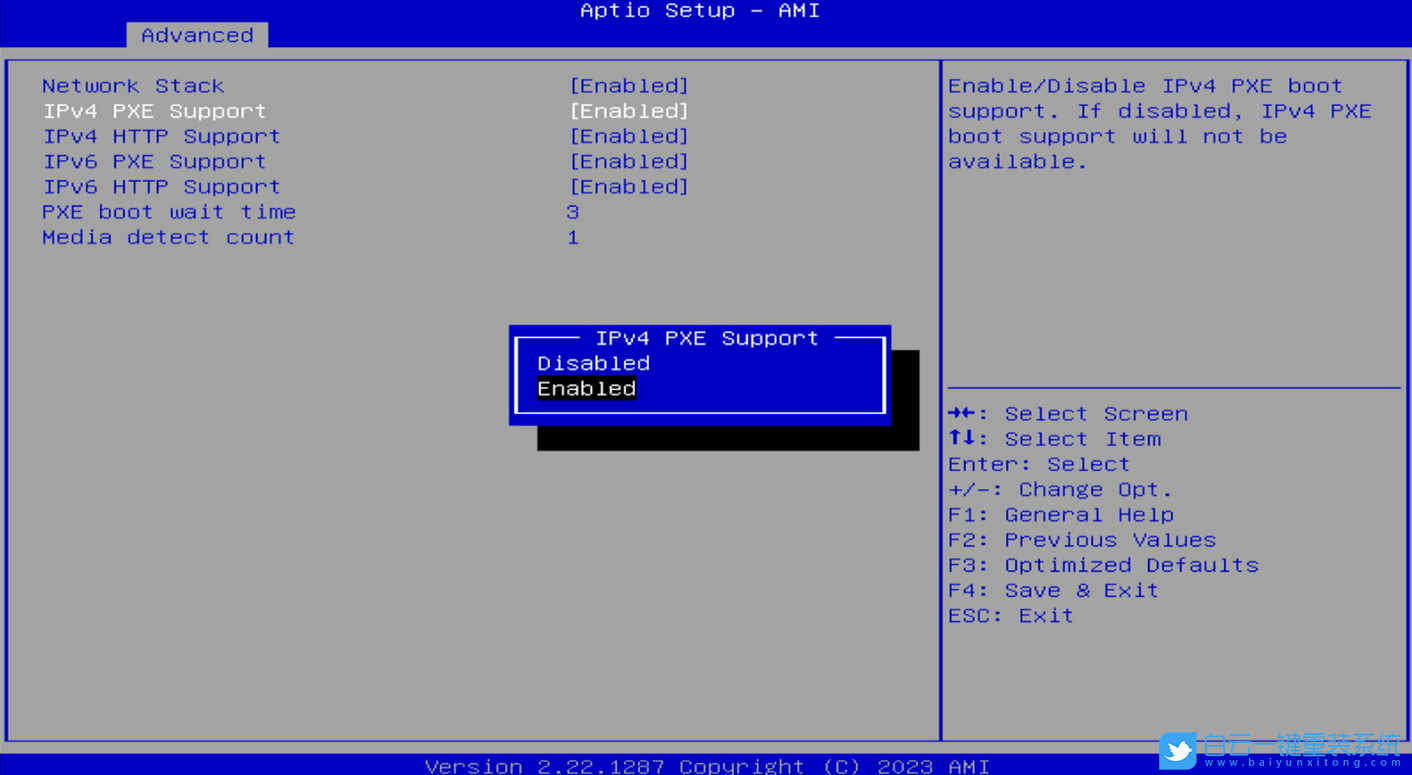Select the Media detect count field
The height and width of the screenshot is (775, 1412).
[168, 237]
